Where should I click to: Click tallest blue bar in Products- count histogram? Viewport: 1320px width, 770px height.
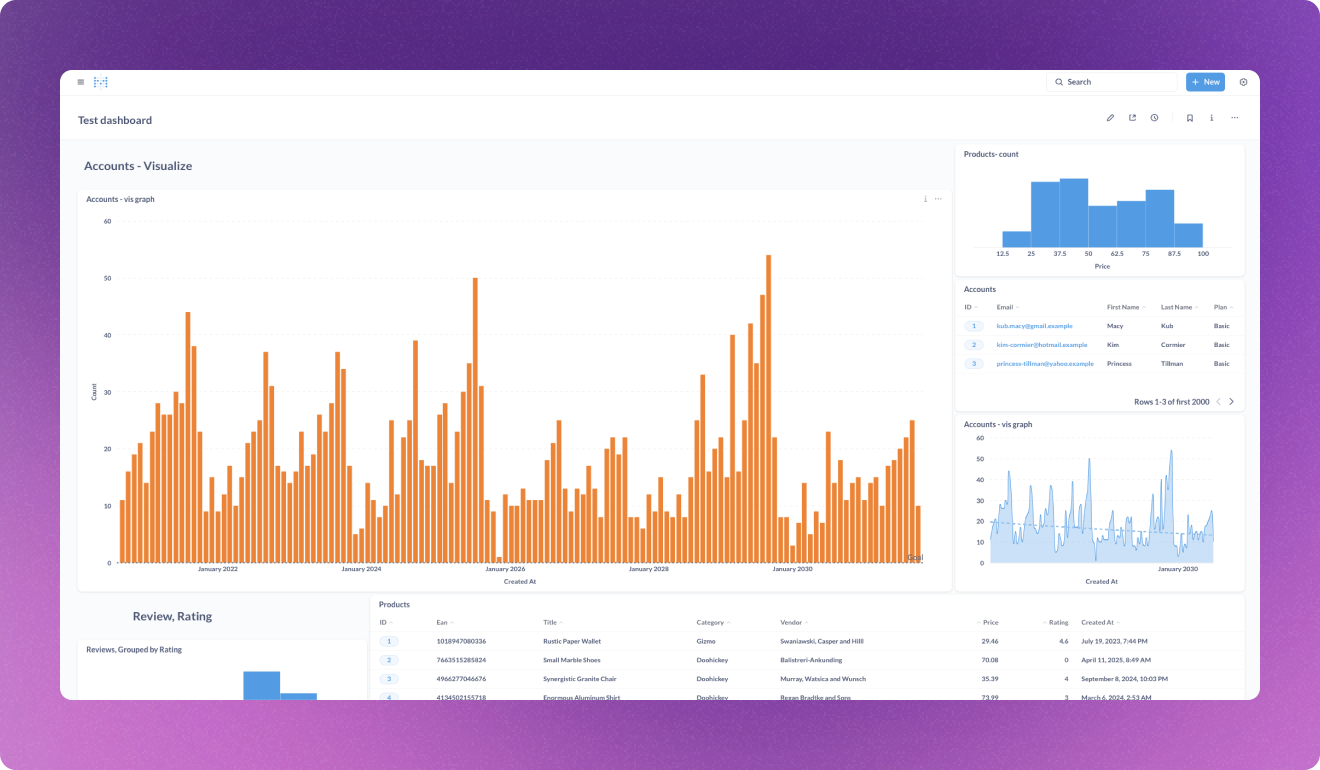tap(1074, 213)
